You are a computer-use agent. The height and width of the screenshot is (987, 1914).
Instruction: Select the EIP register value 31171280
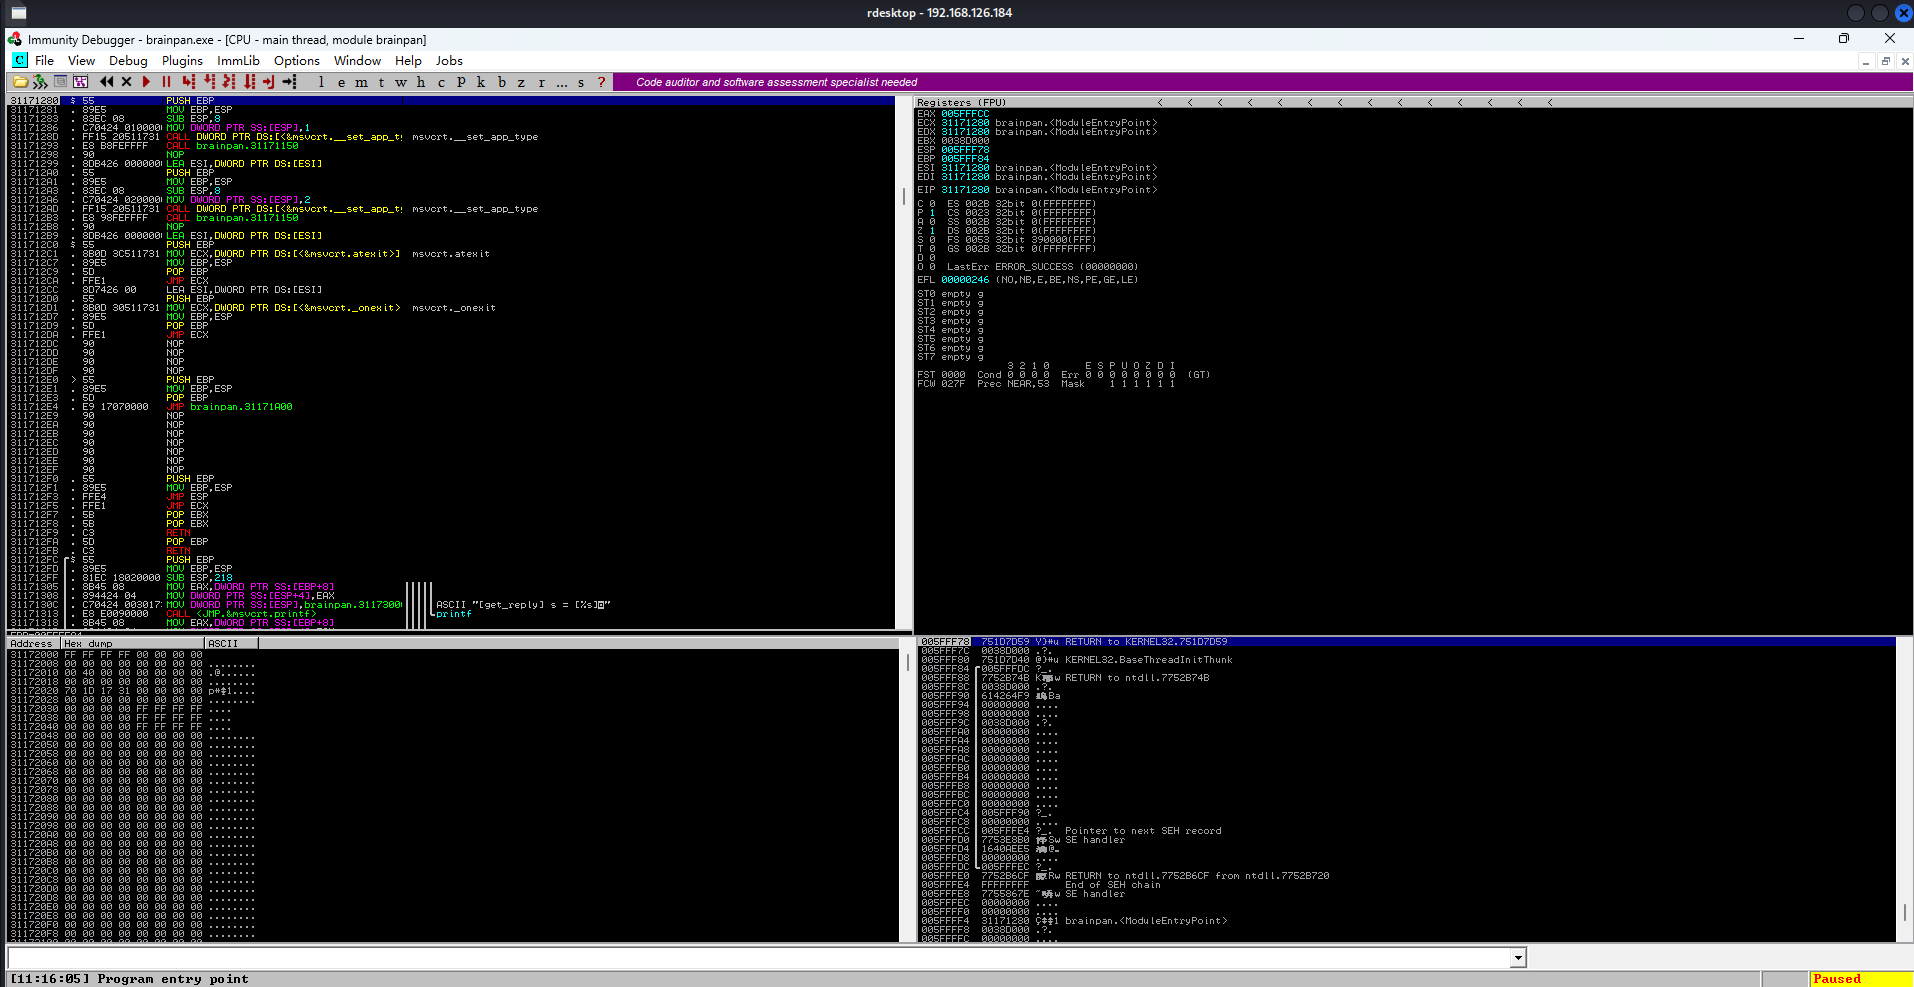[965, 189]
